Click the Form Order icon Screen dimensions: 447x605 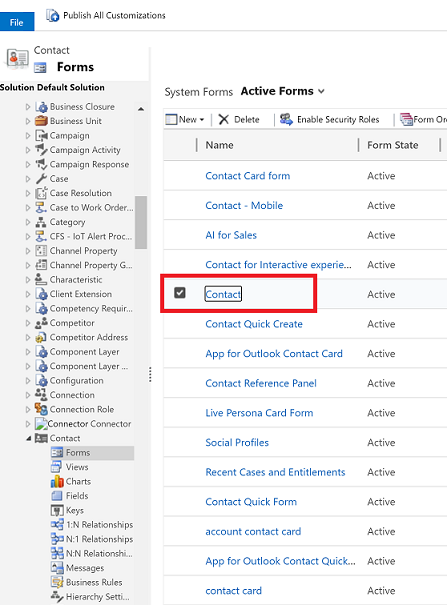[x=406, y=120]
